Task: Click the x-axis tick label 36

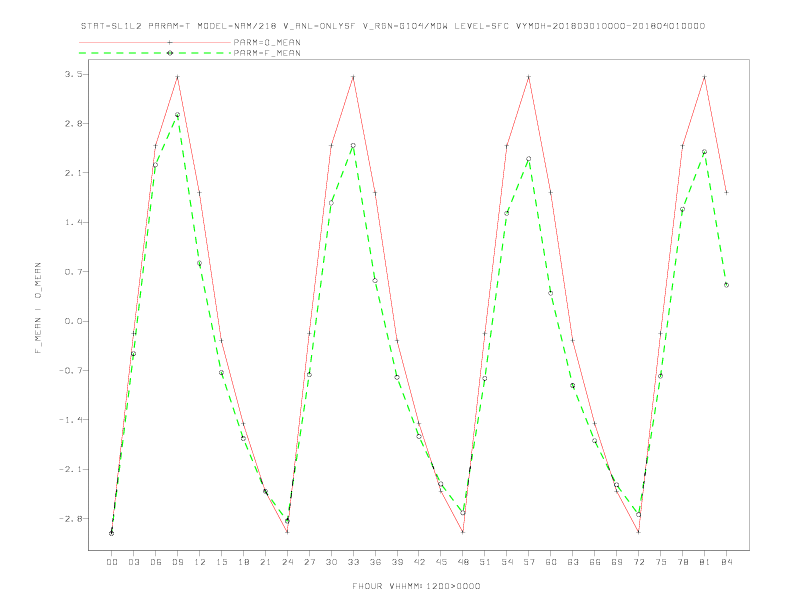Action: point(375,562)
